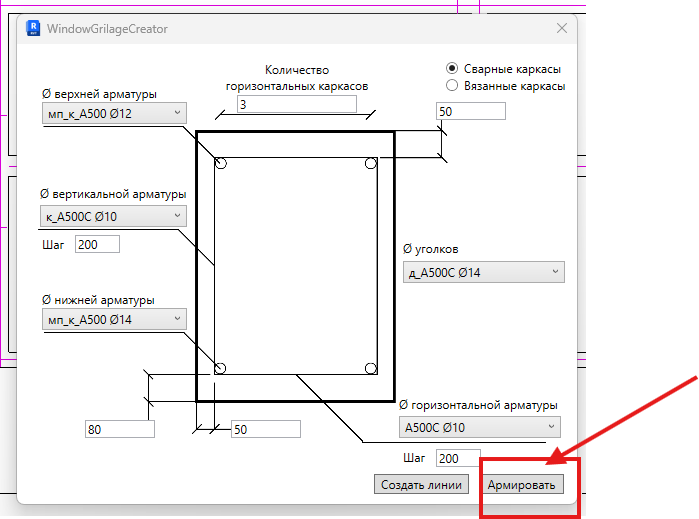Open the Ø верхней арматуры dropdown

click(114, 113)
